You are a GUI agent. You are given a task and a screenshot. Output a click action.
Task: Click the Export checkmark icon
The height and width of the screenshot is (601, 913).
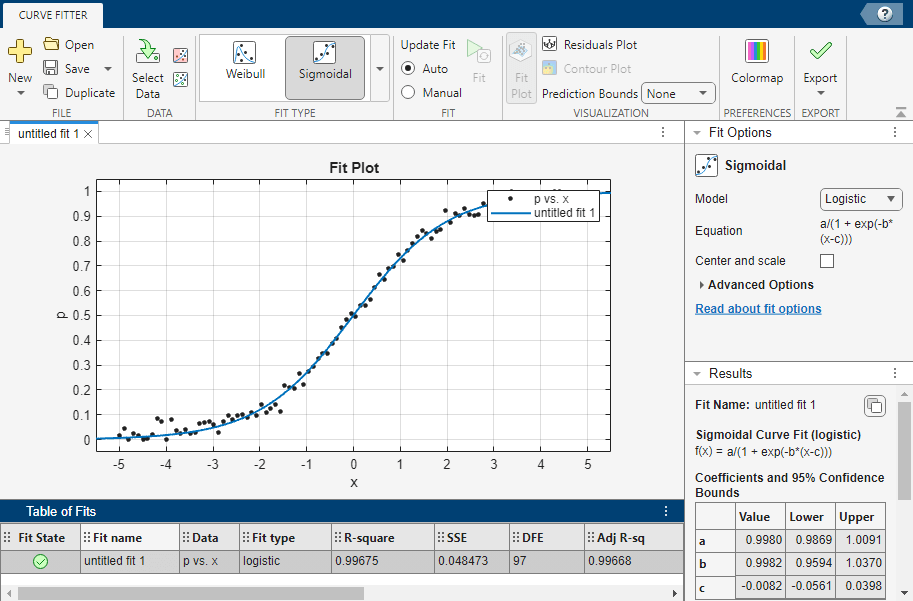pos(820,52)
